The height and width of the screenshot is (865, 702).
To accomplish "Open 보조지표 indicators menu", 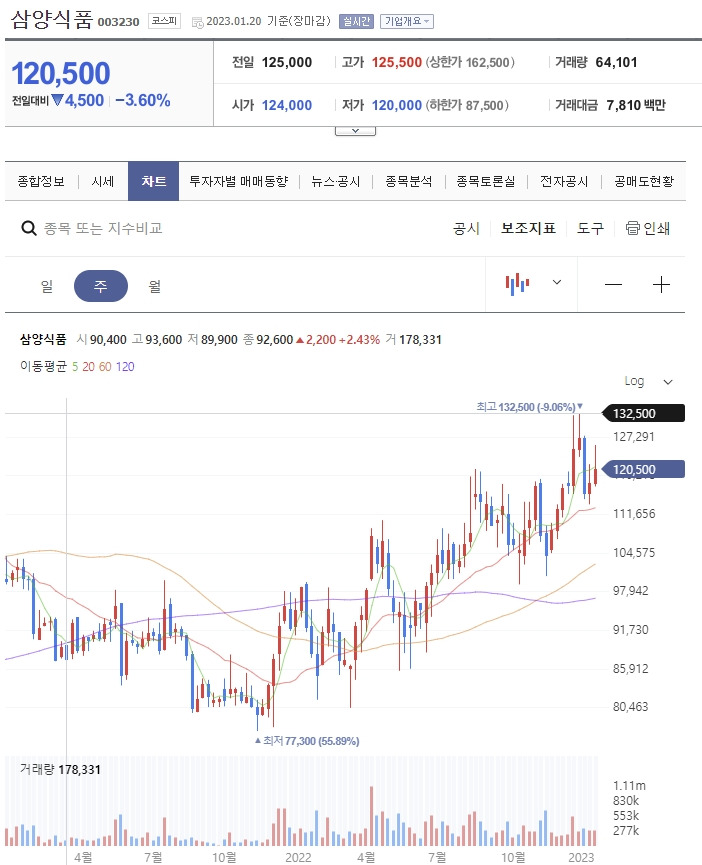I will pyautogui.click(x=528, y=228).
